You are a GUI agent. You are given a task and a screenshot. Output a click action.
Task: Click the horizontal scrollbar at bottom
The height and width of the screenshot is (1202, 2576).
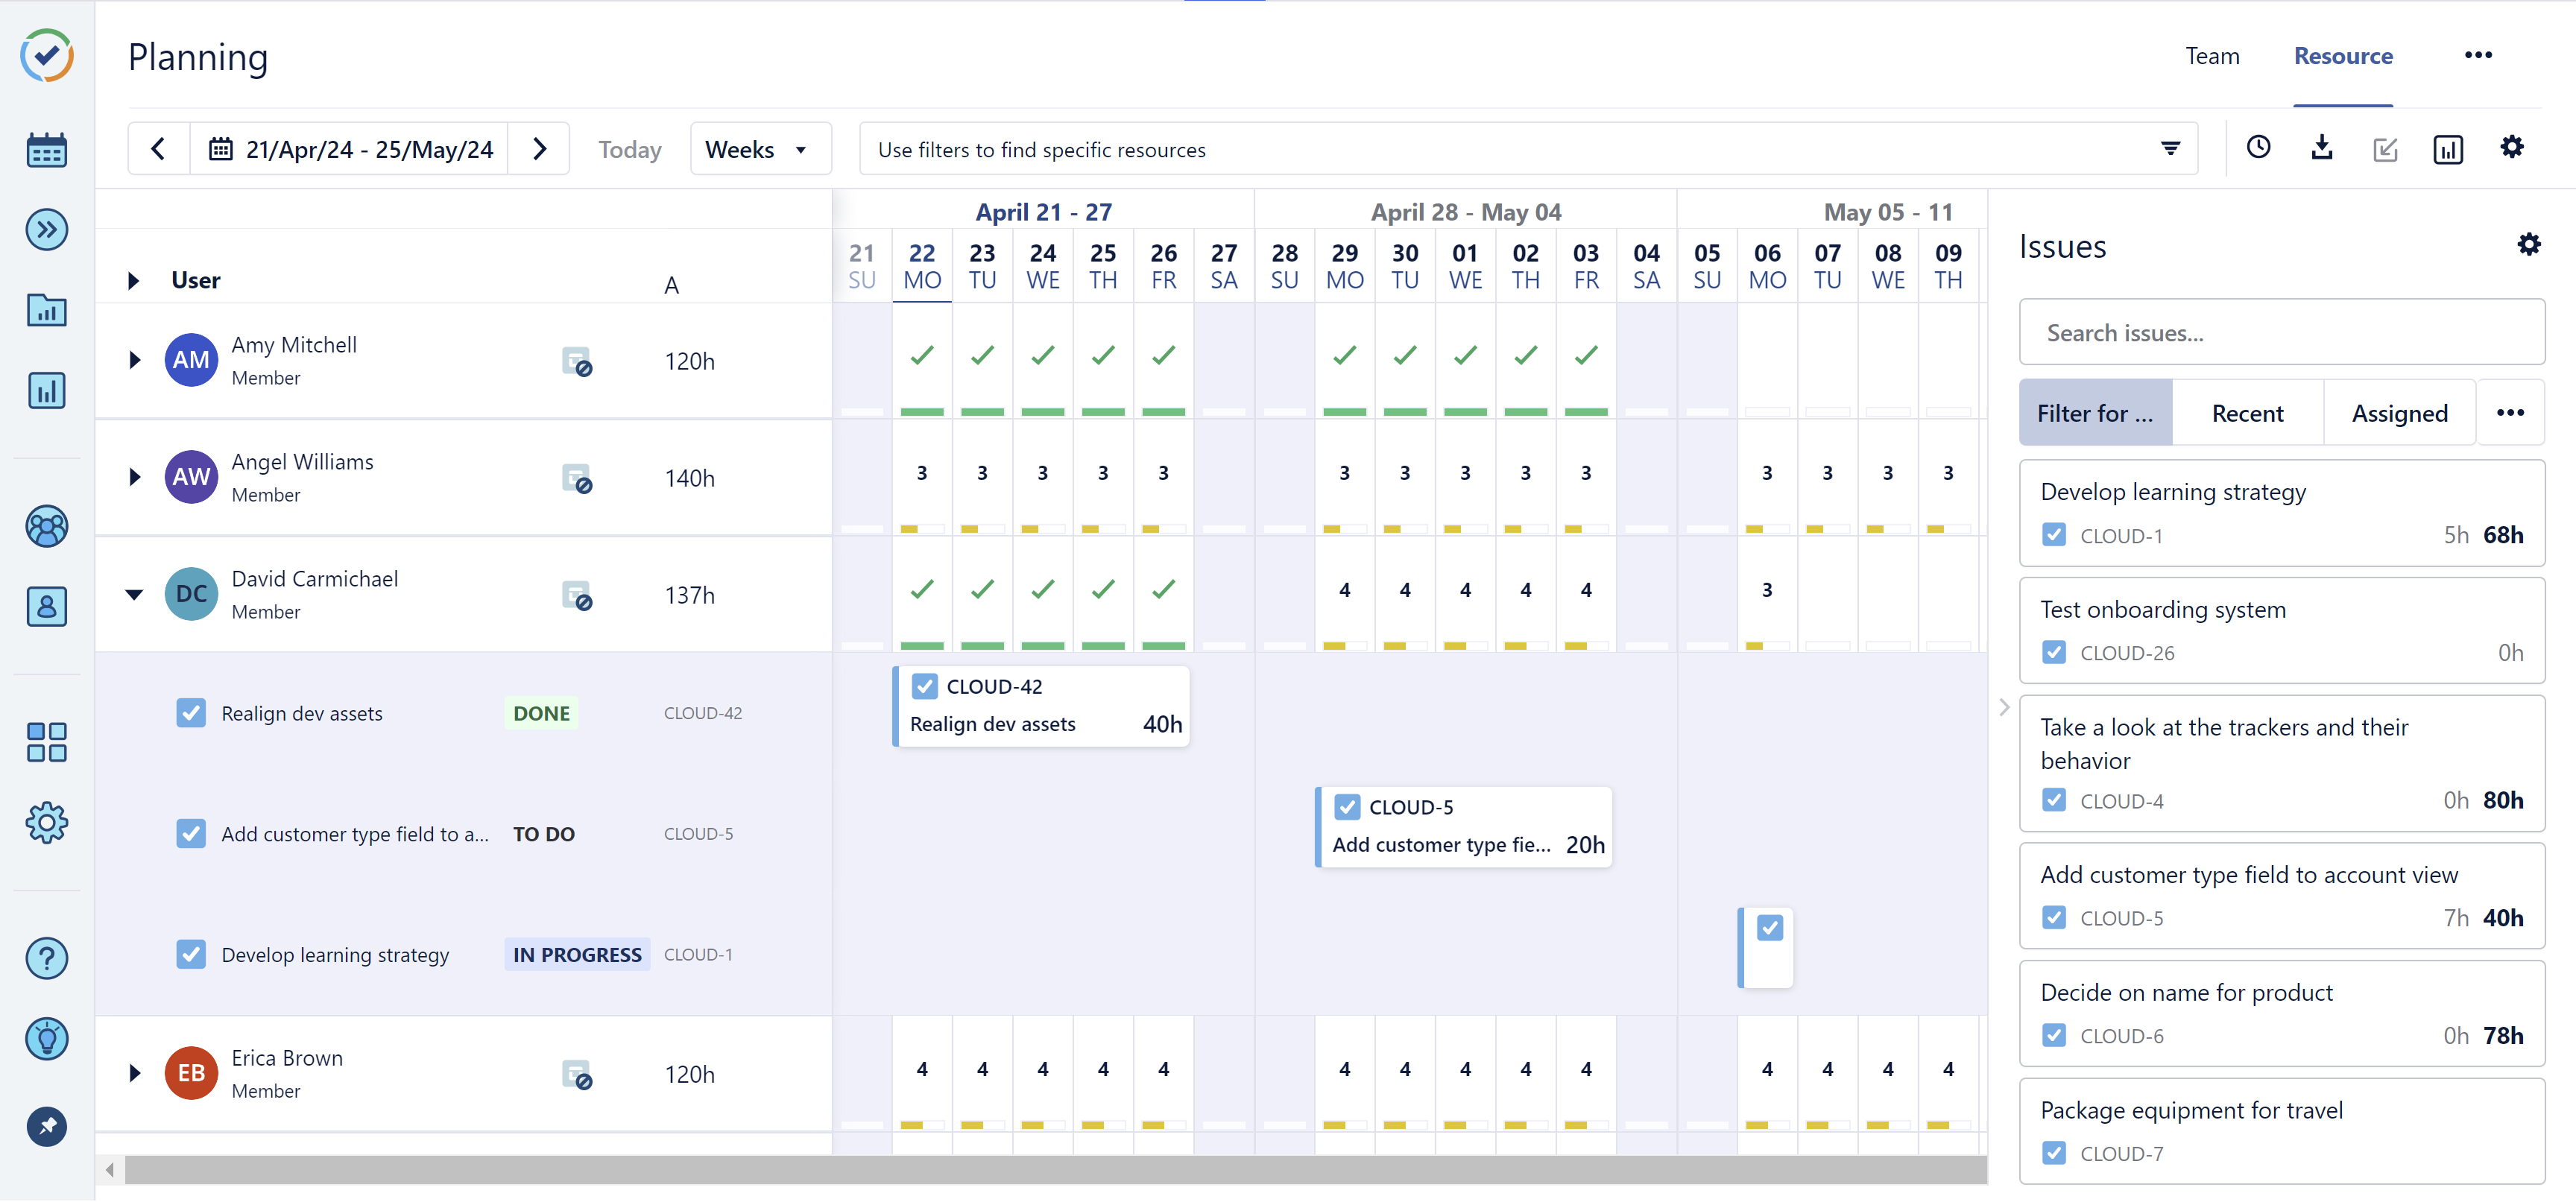(x=1055, y=1169)
